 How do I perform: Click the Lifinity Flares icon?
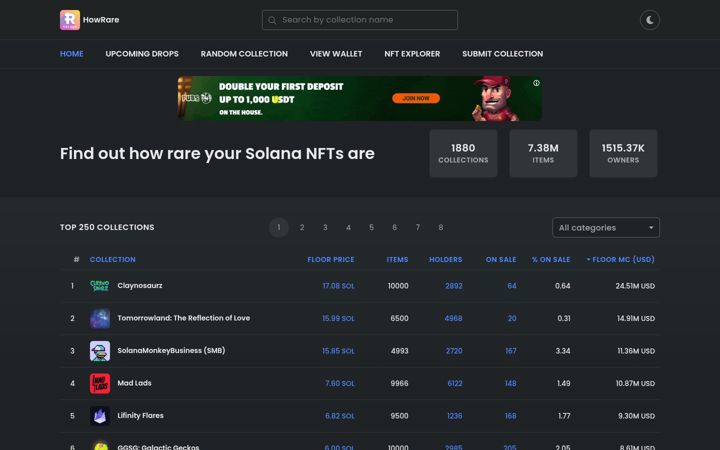(100, 416)
